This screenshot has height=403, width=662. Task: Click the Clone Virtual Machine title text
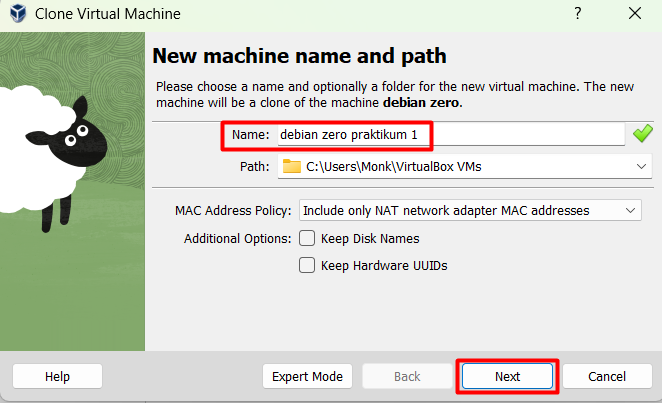[108, 14]
